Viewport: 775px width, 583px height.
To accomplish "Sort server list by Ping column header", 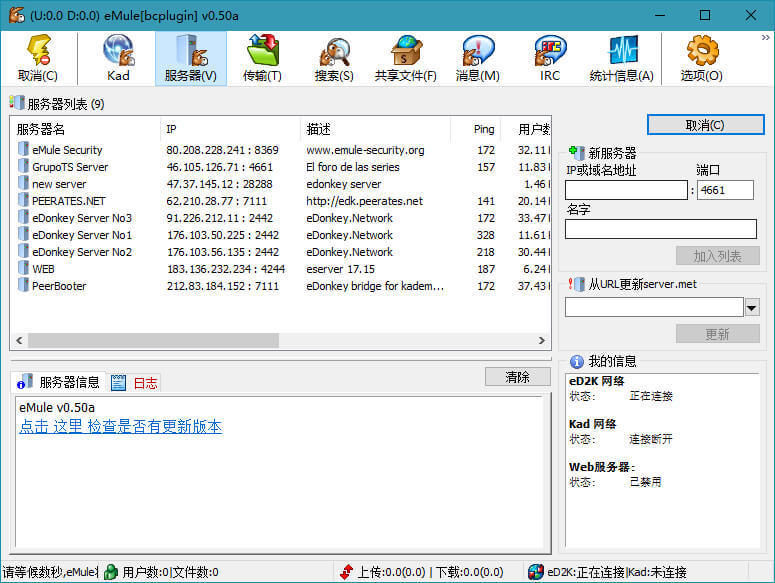I will pos(484,129).
